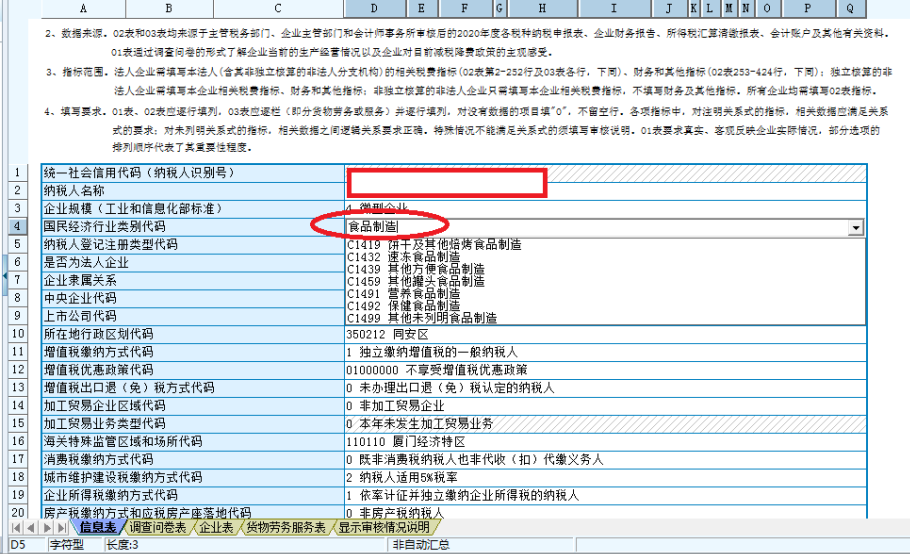Viewport: 910px width, 554px height.
Task: Switch to the 信息表 sheet tab
Action: point(98,527)
